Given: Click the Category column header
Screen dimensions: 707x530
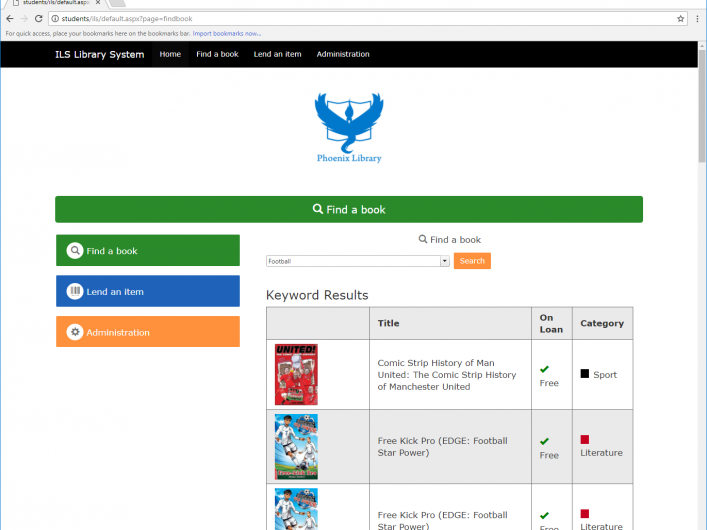Looking at the screenshot, I should (602, 323).
